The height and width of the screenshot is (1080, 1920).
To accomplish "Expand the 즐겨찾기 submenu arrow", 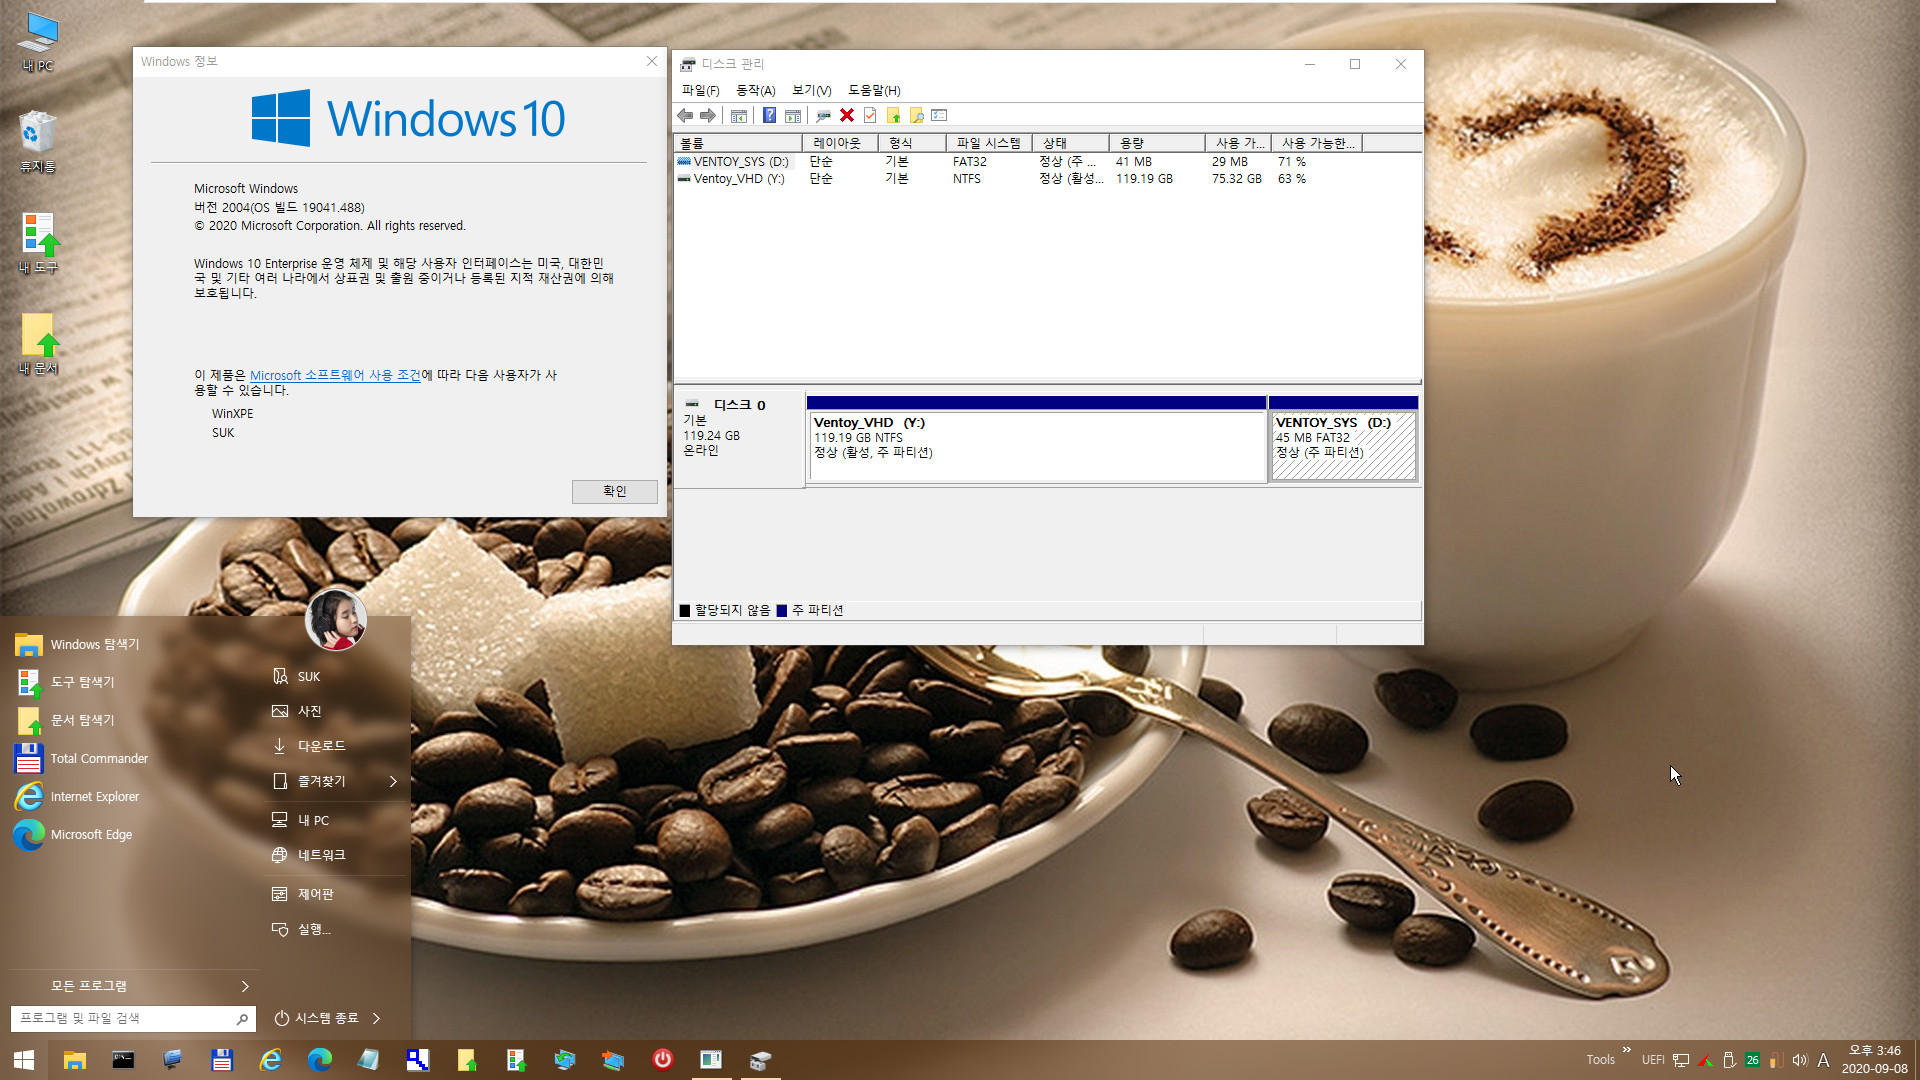I will point(393,782).
